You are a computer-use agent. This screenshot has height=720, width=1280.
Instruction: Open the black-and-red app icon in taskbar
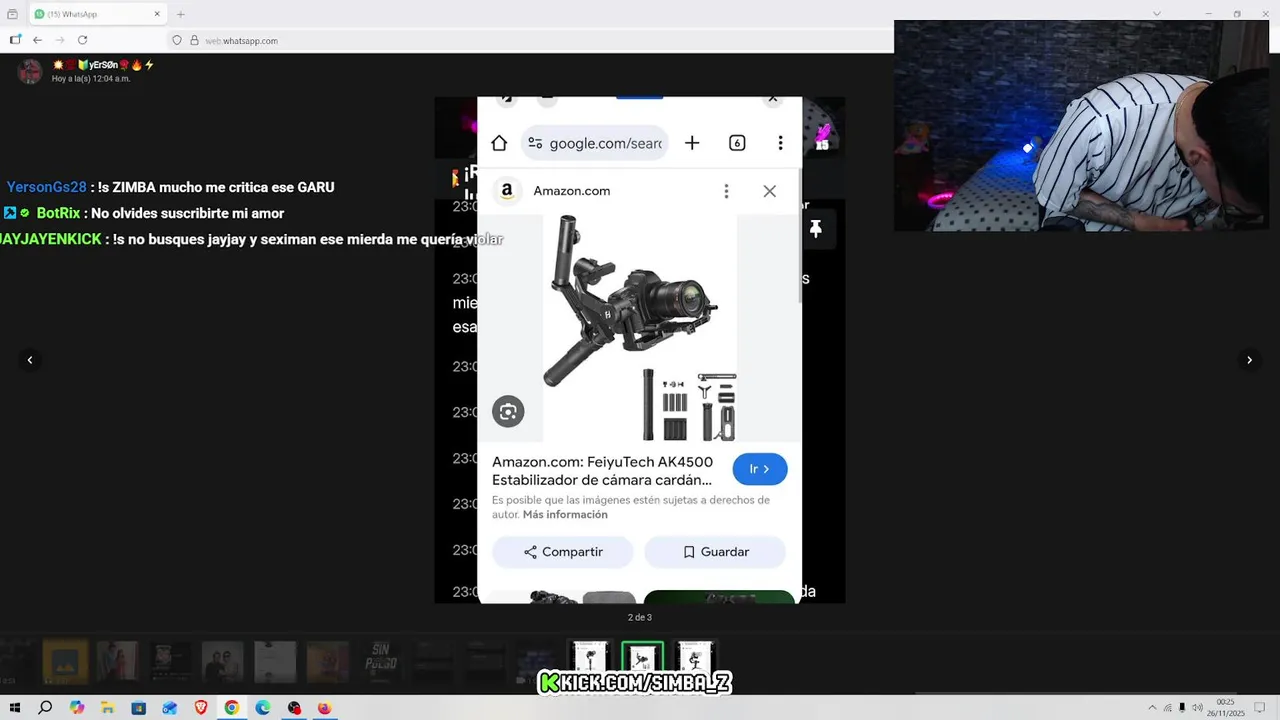pos(294,708)
